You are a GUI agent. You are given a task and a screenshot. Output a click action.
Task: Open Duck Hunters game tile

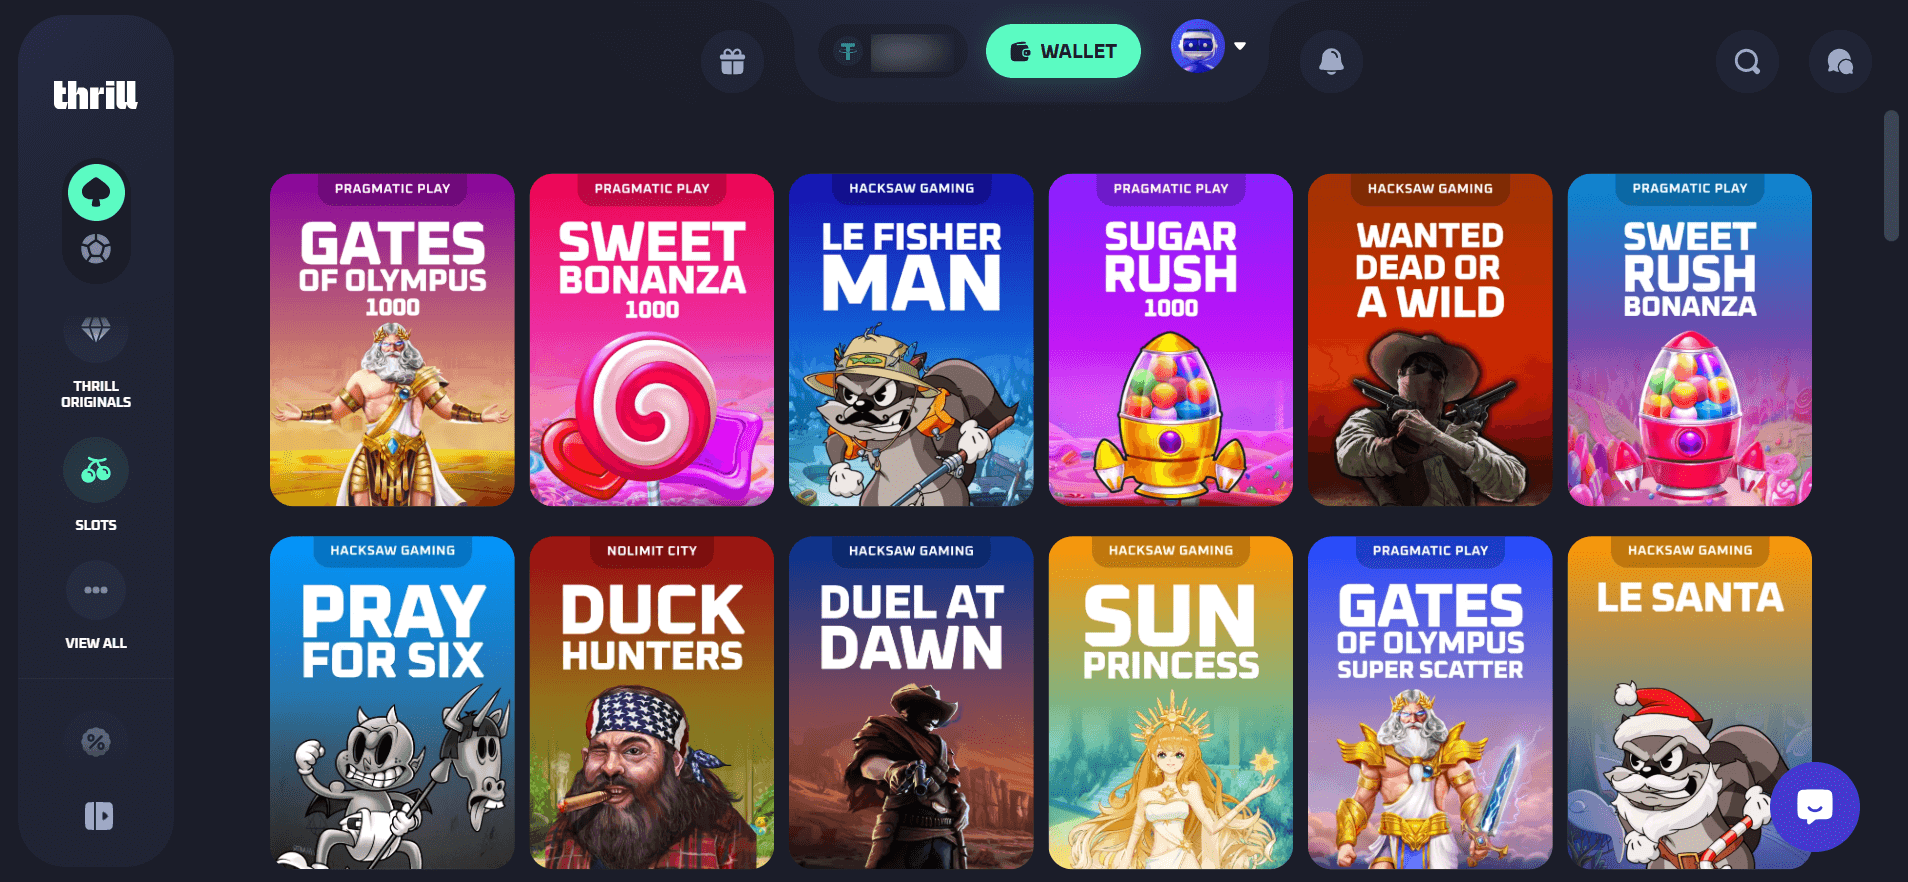pos(652,702)
